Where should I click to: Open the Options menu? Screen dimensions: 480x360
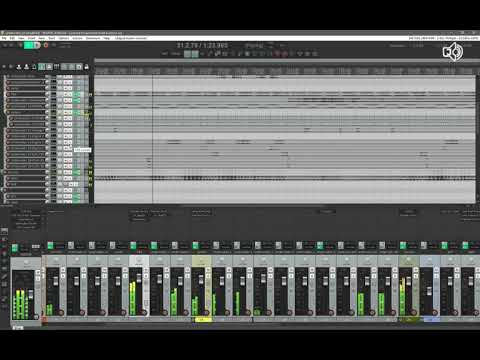pos(64,38)
